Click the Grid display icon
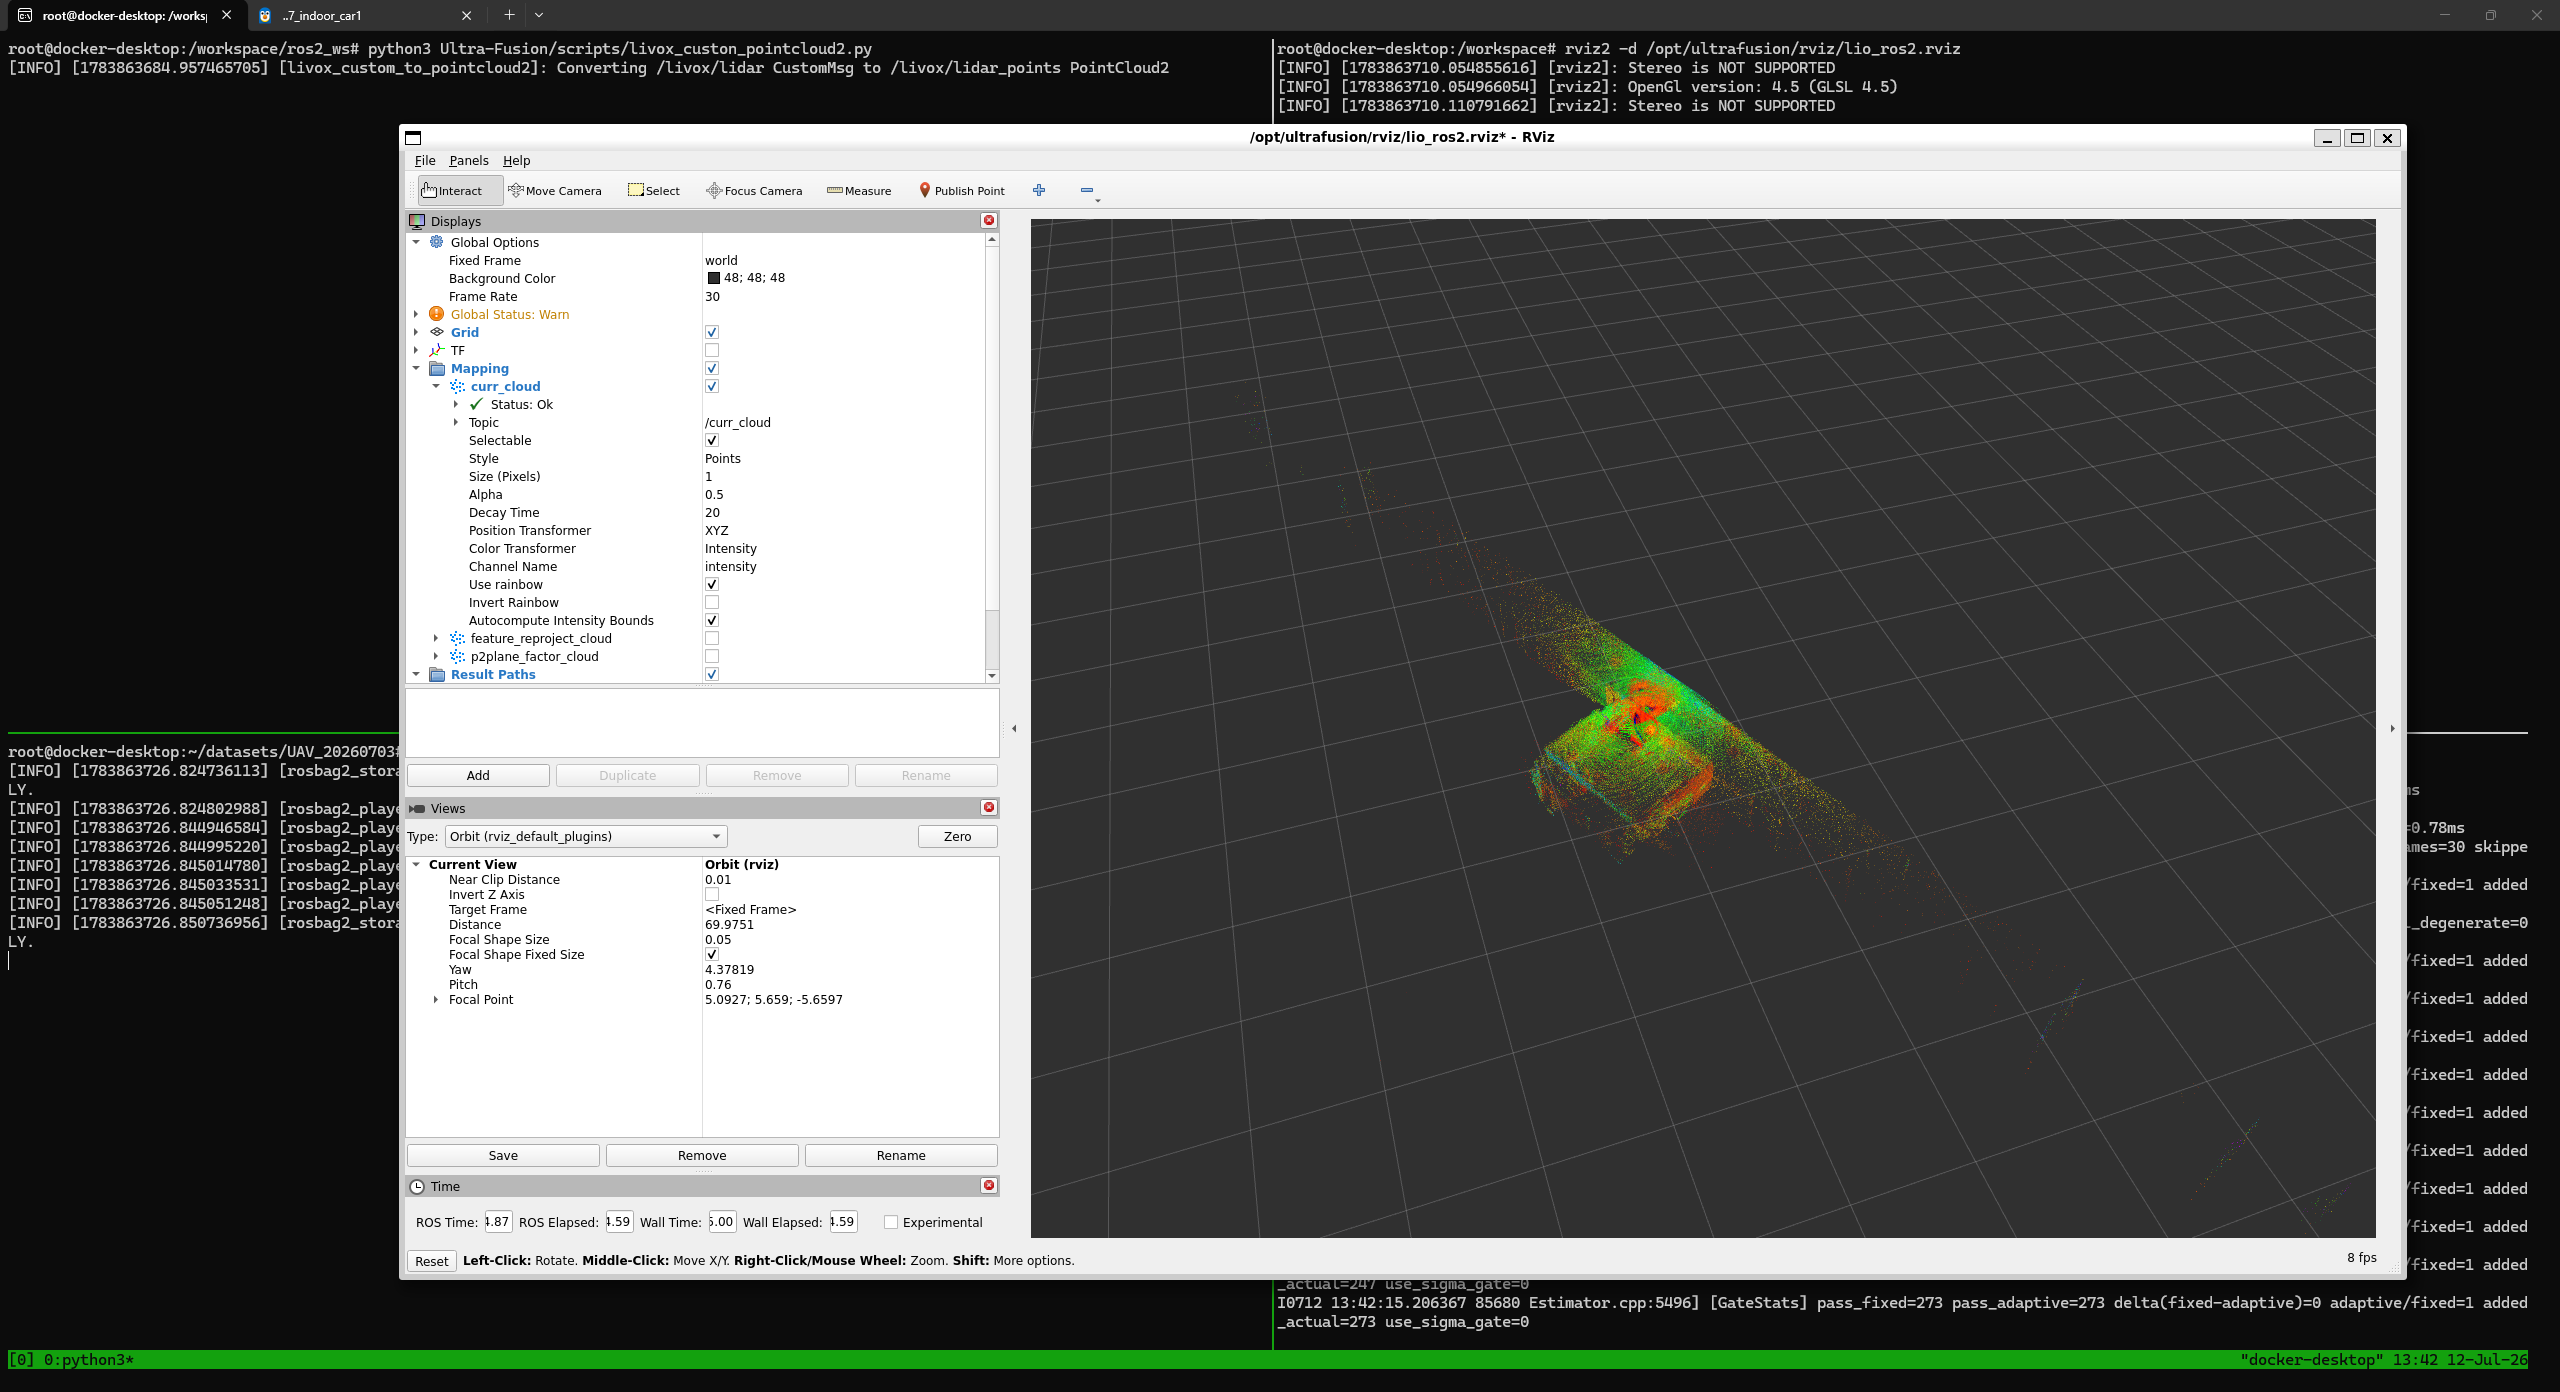The image size is (2560, 1392). pyautogui.click(x=437, y=332)
